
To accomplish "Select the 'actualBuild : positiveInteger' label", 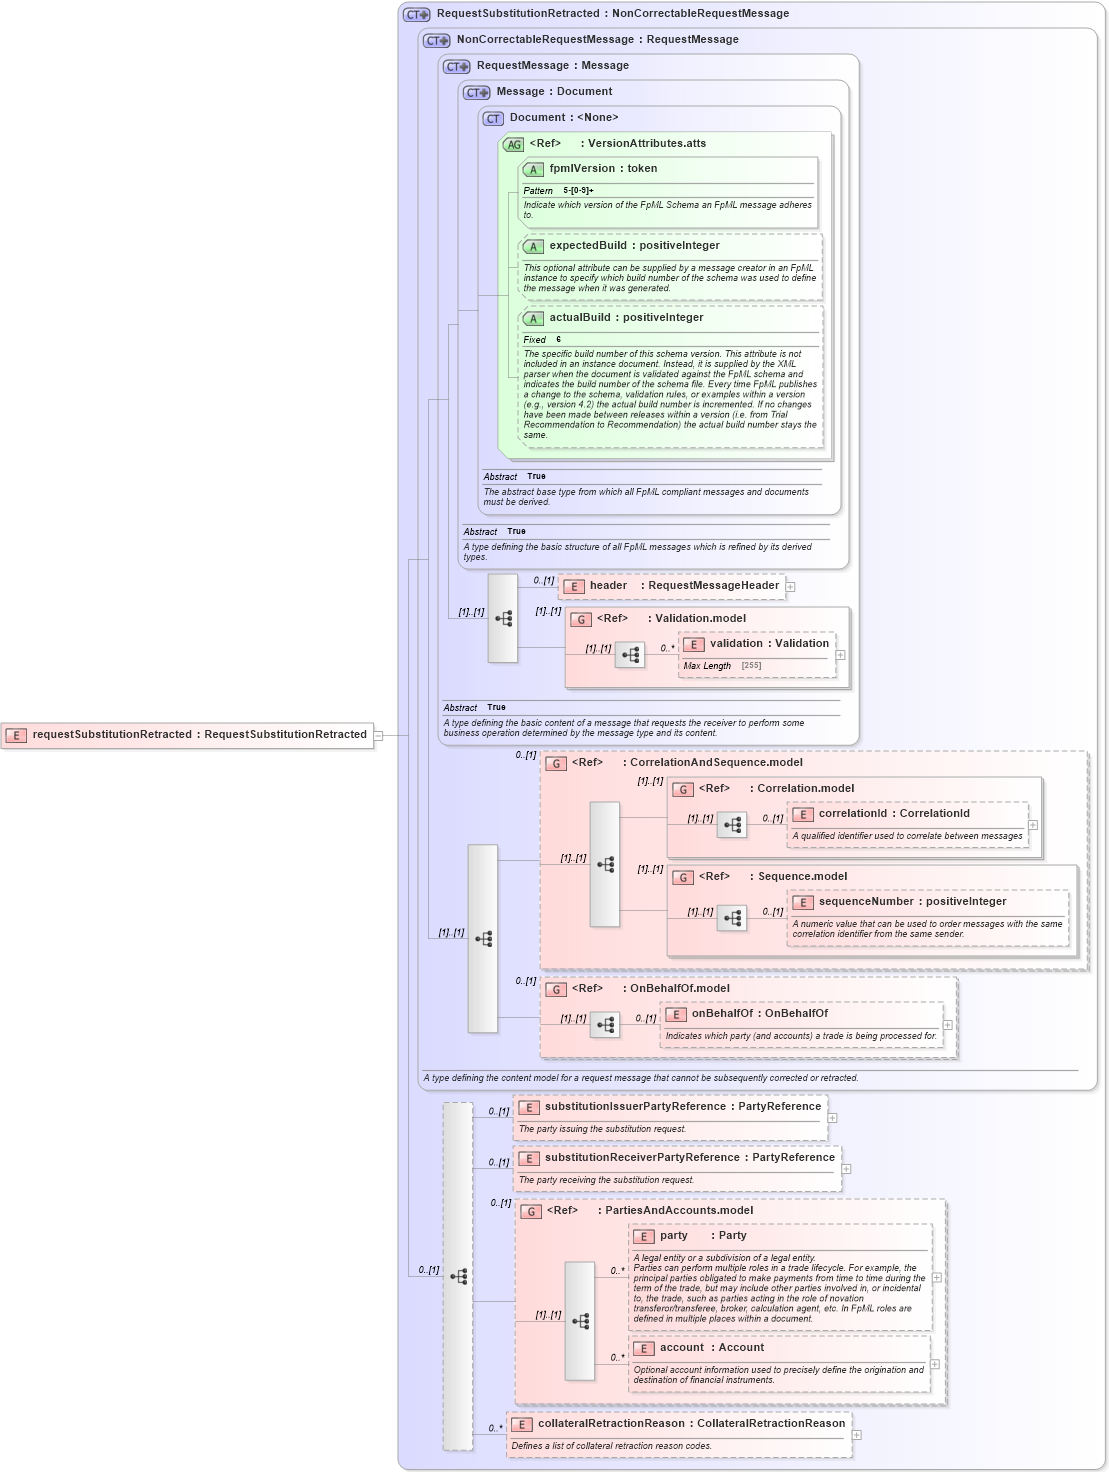I will [x=626, y=318].
